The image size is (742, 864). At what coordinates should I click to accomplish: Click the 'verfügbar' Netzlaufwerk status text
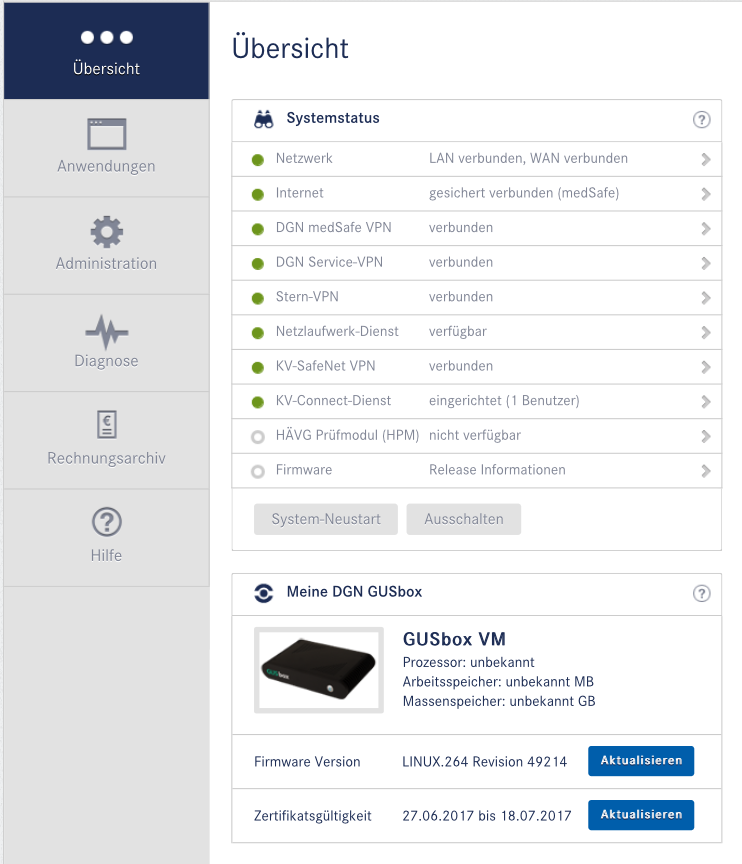[458, 332]
